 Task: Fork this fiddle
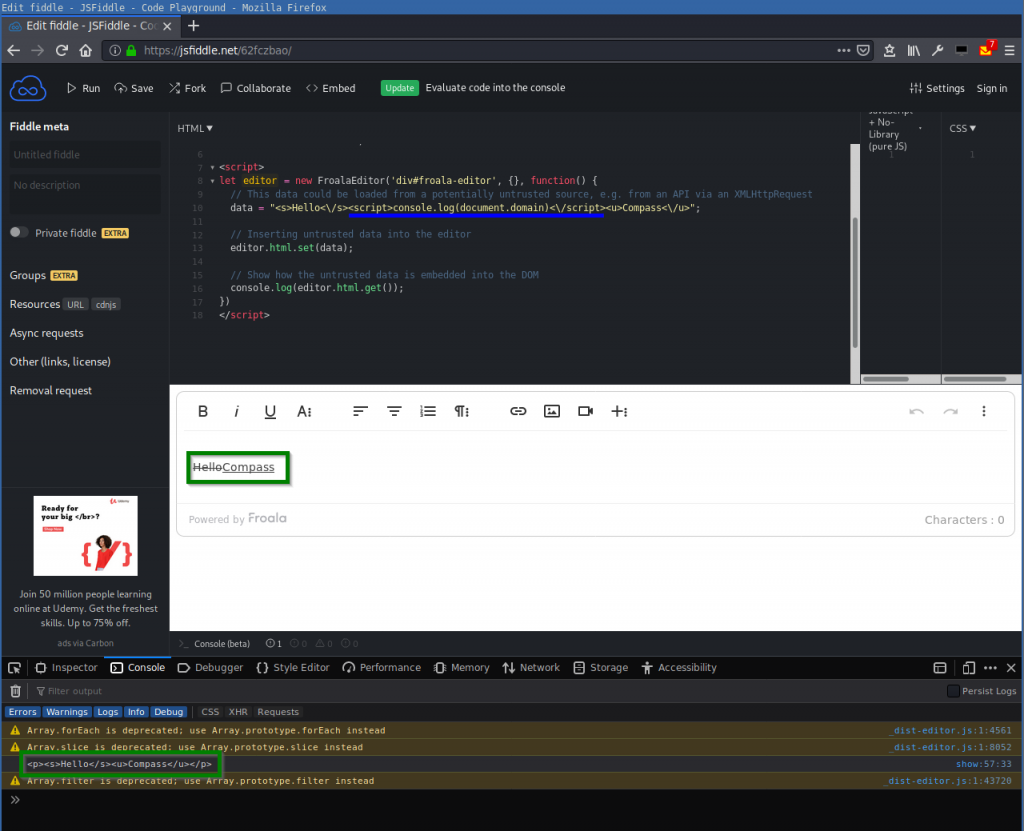coord(187,88)
